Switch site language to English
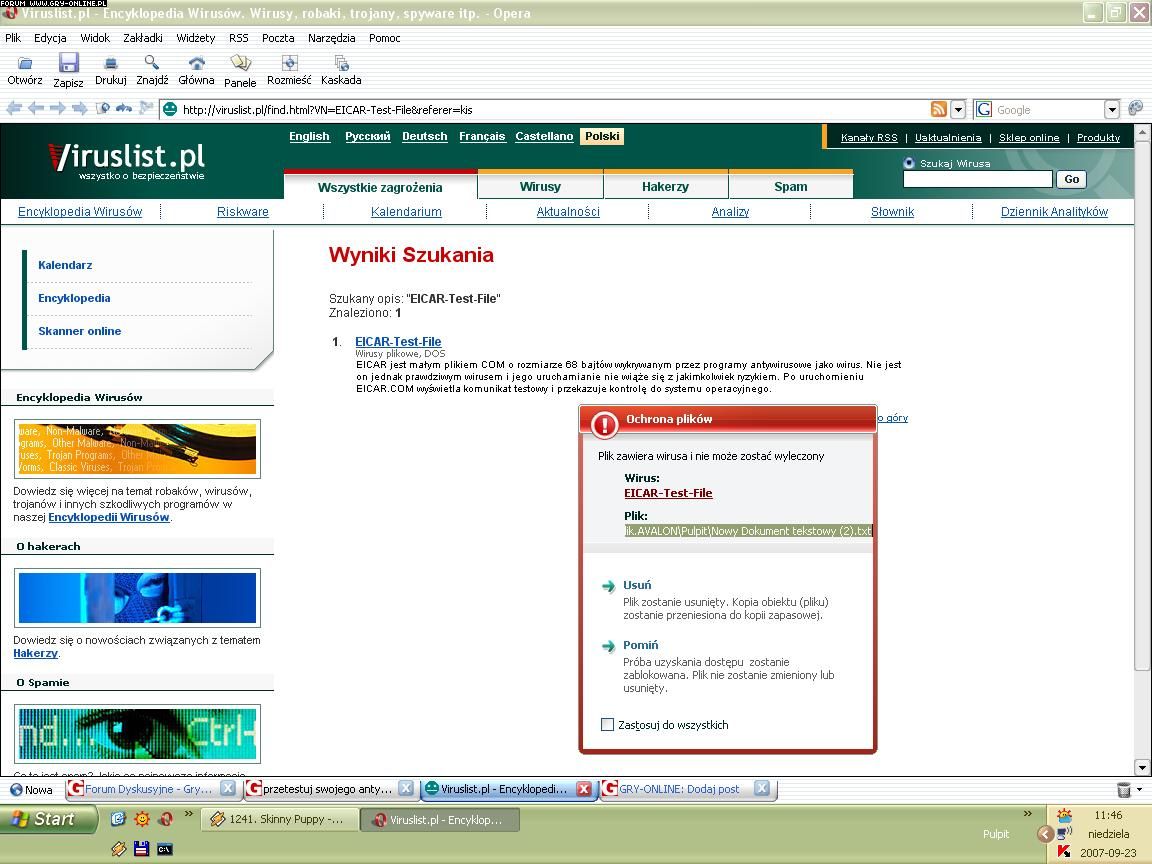Image resolution: width=1152 pixels, height=864 pixels. [x=309, y=137]
